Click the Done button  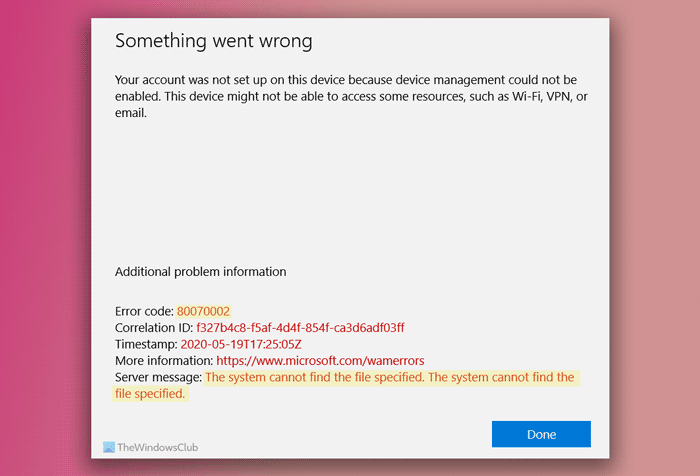click(x=541, y=434)
